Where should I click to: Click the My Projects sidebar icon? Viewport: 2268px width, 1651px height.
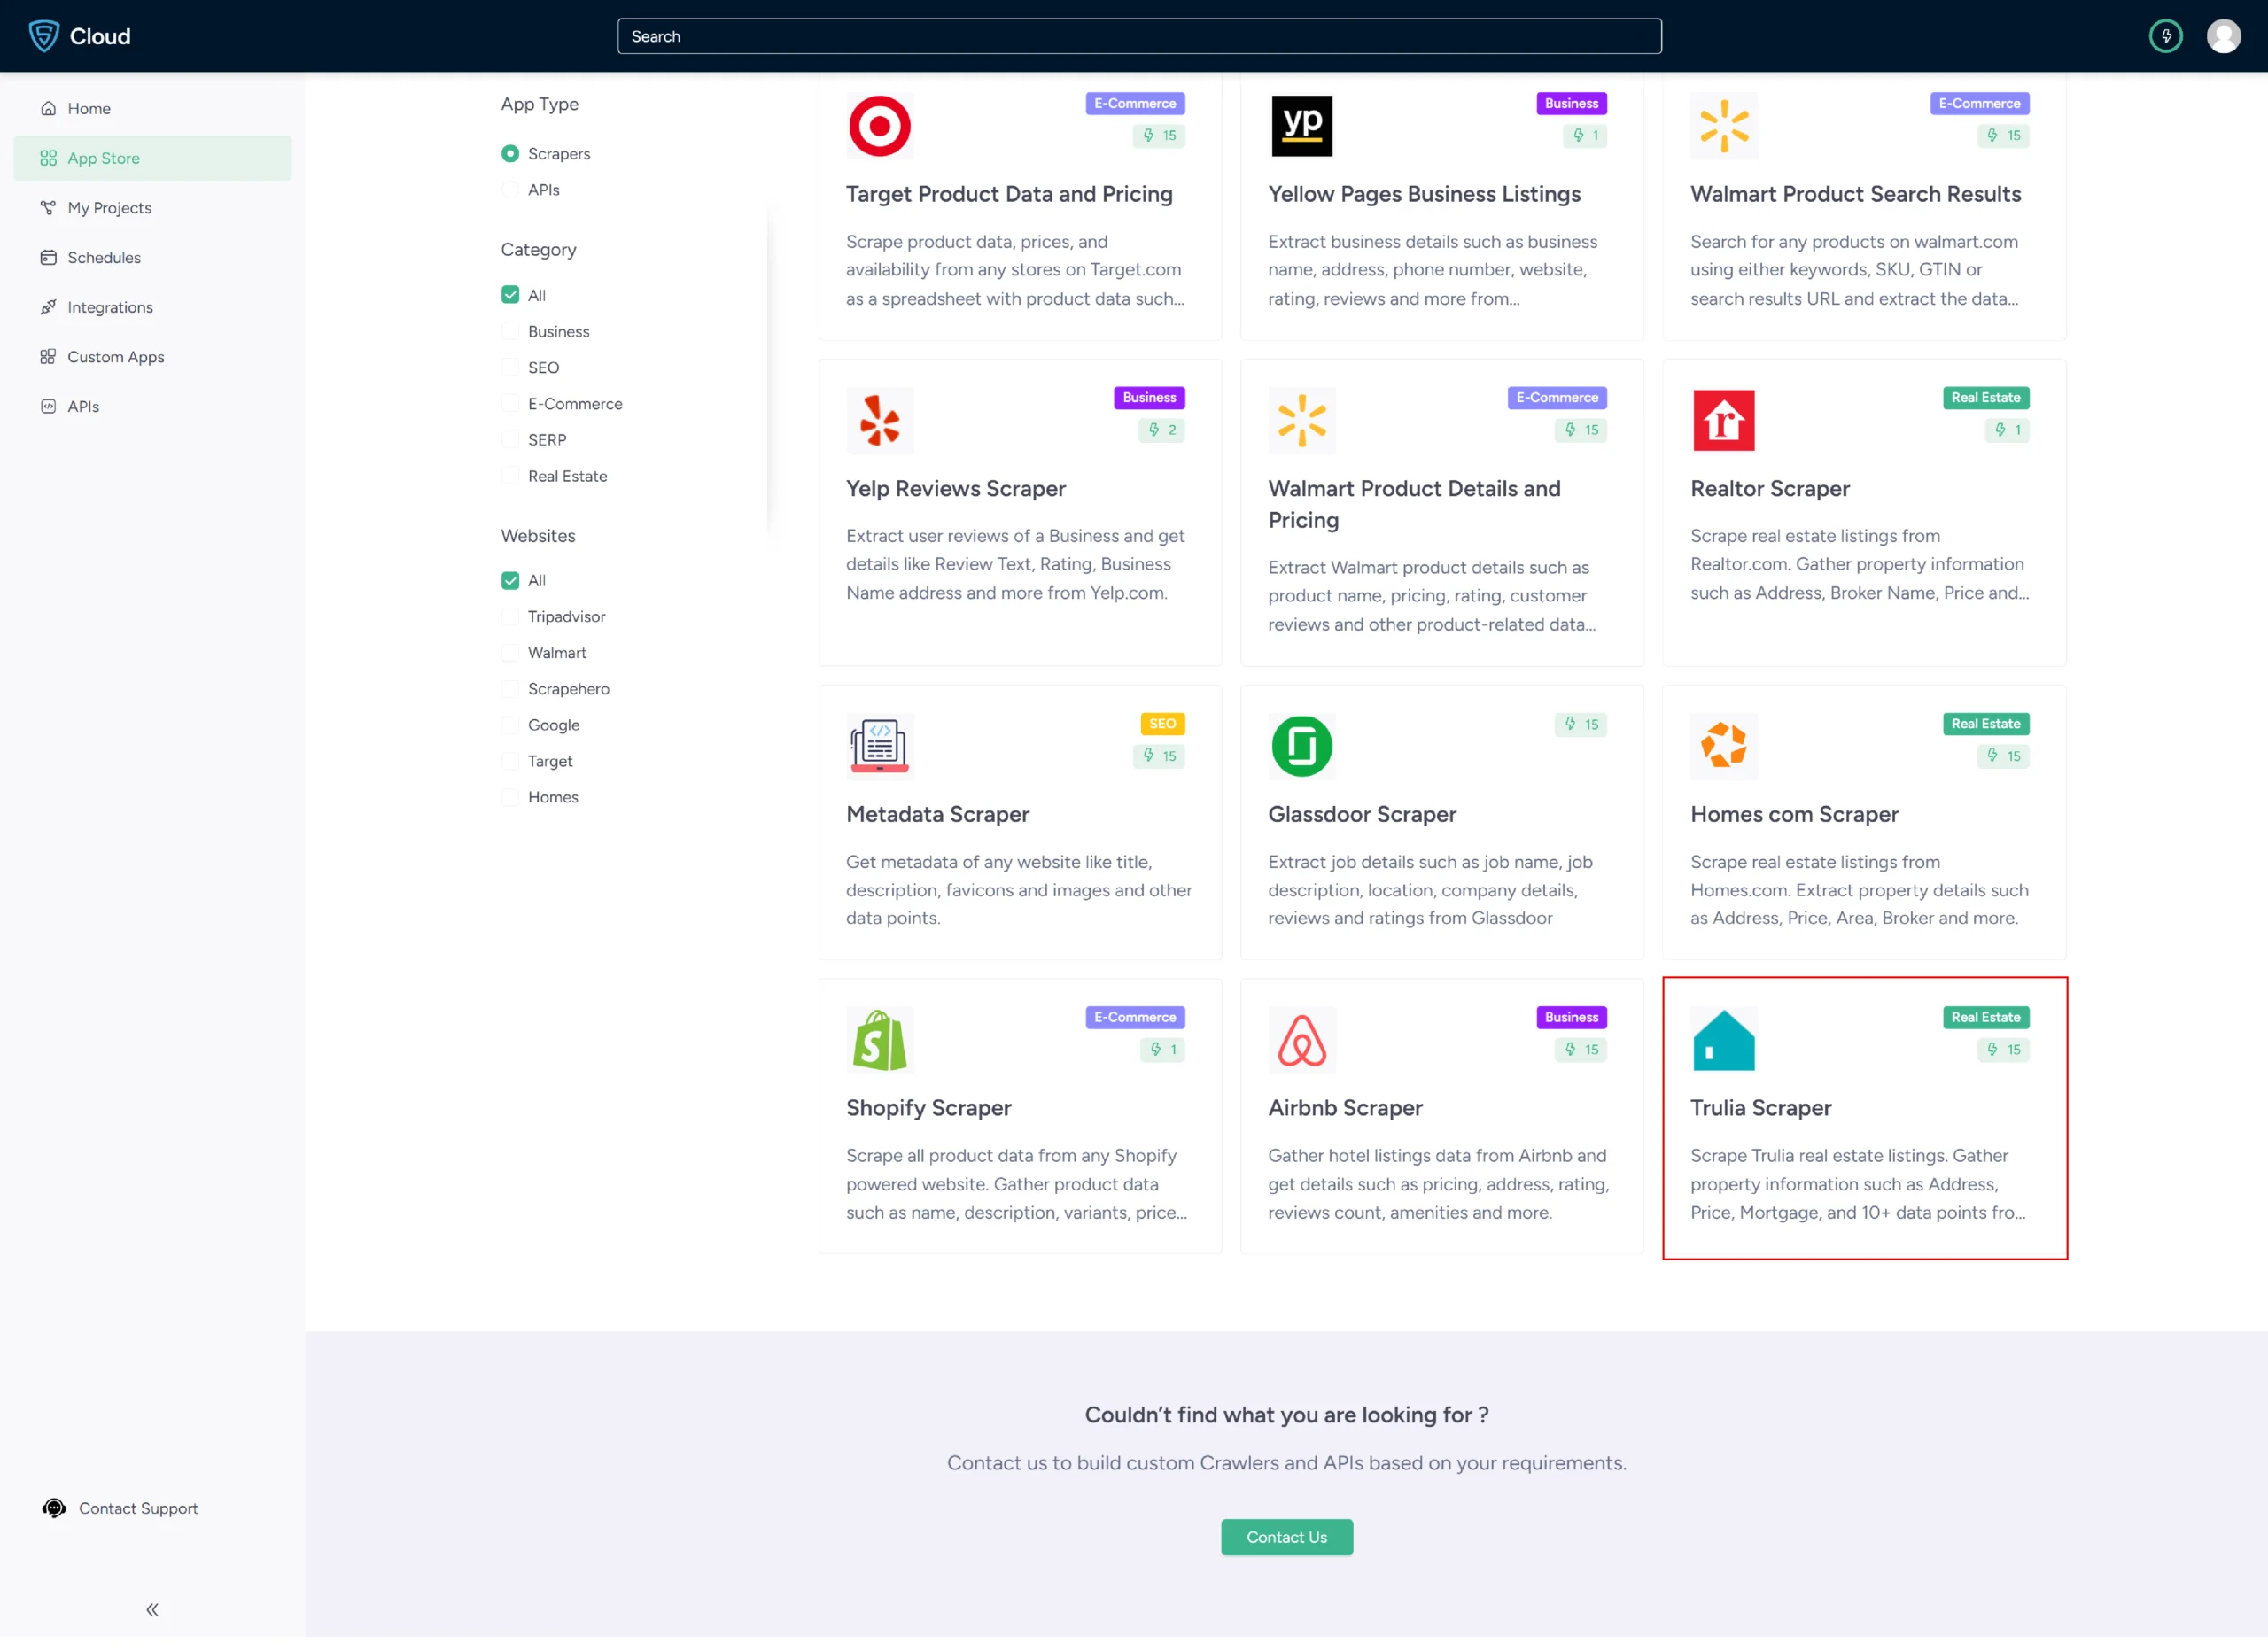pos(48,209)
